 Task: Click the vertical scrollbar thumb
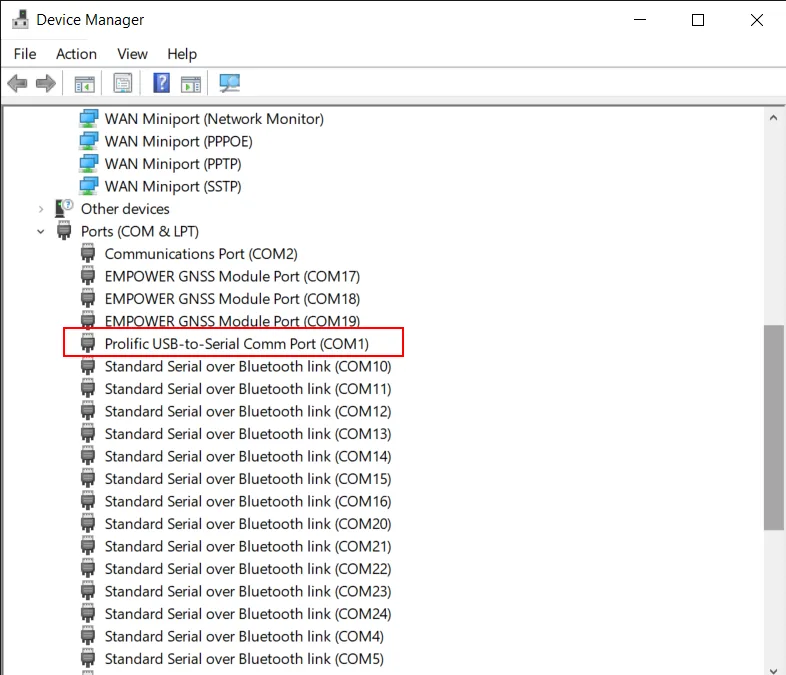coord(773,427)
